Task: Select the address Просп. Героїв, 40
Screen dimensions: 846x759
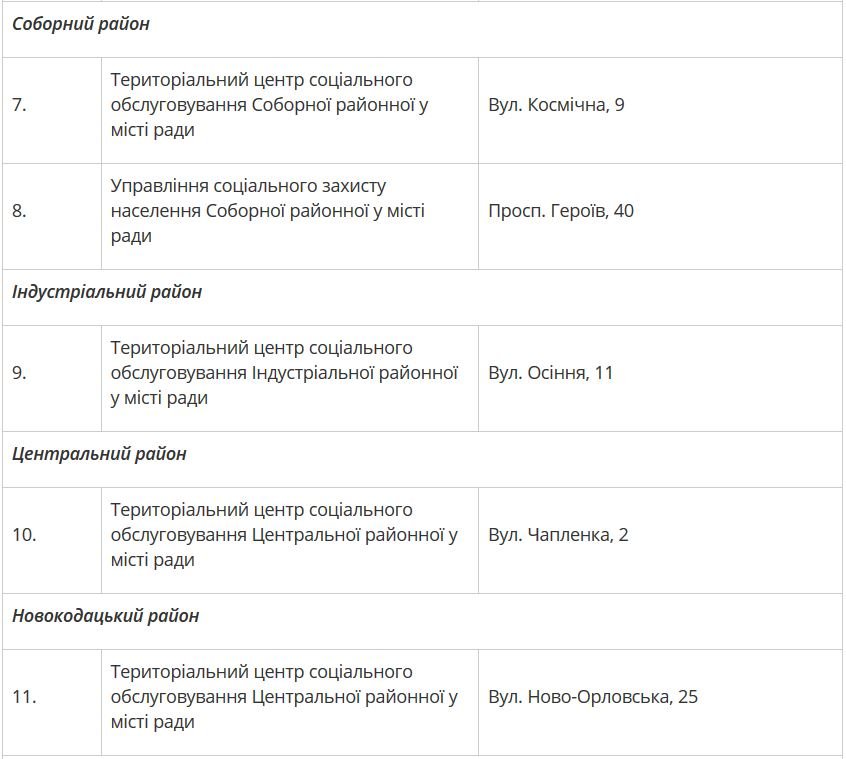Action: click(561, 211)
